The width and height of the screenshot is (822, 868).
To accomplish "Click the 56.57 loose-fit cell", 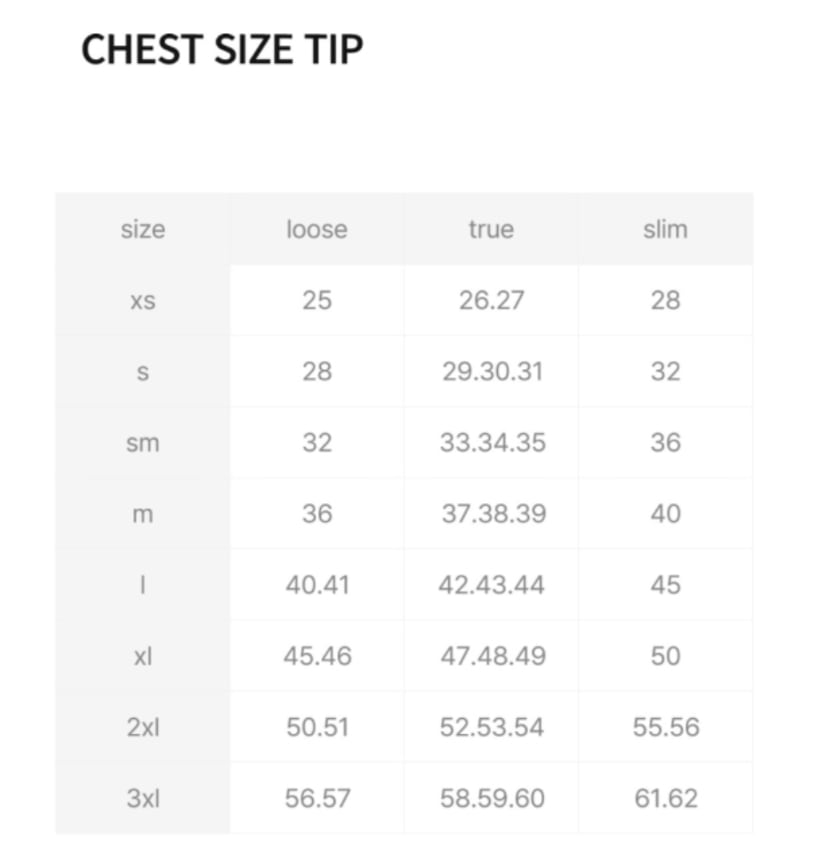I will (317, 798).
